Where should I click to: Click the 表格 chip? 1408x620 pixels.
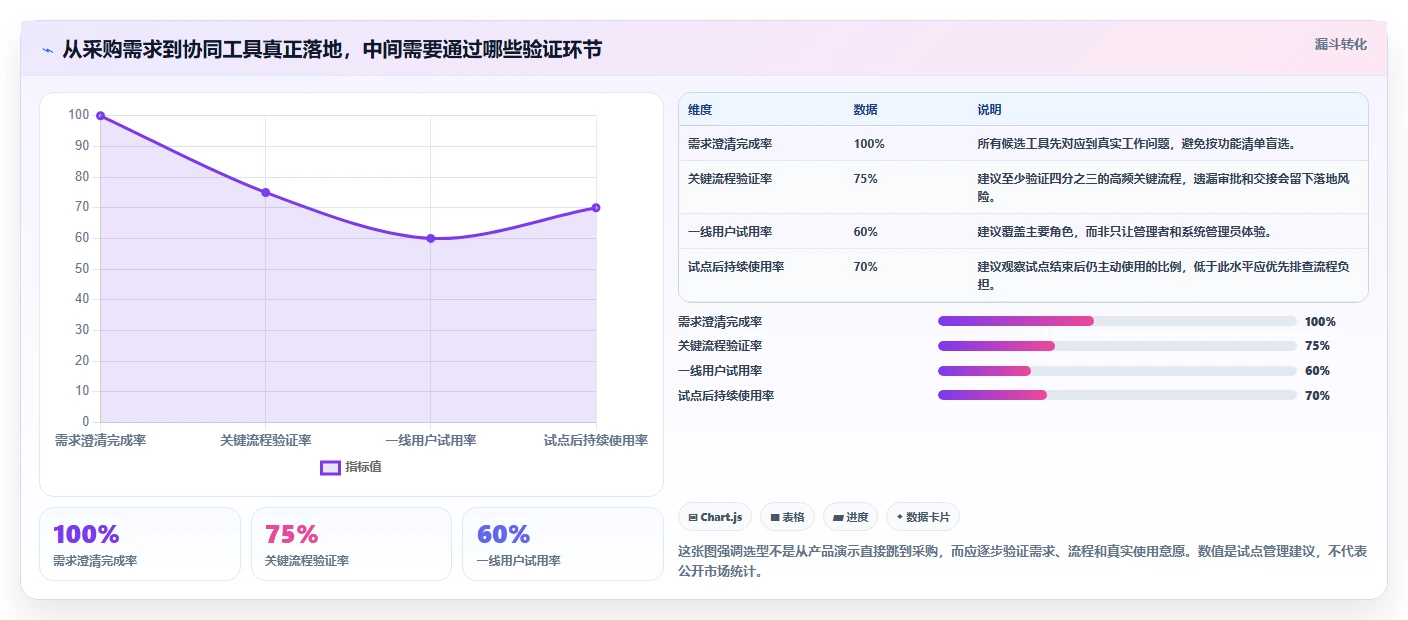point(787,517)
